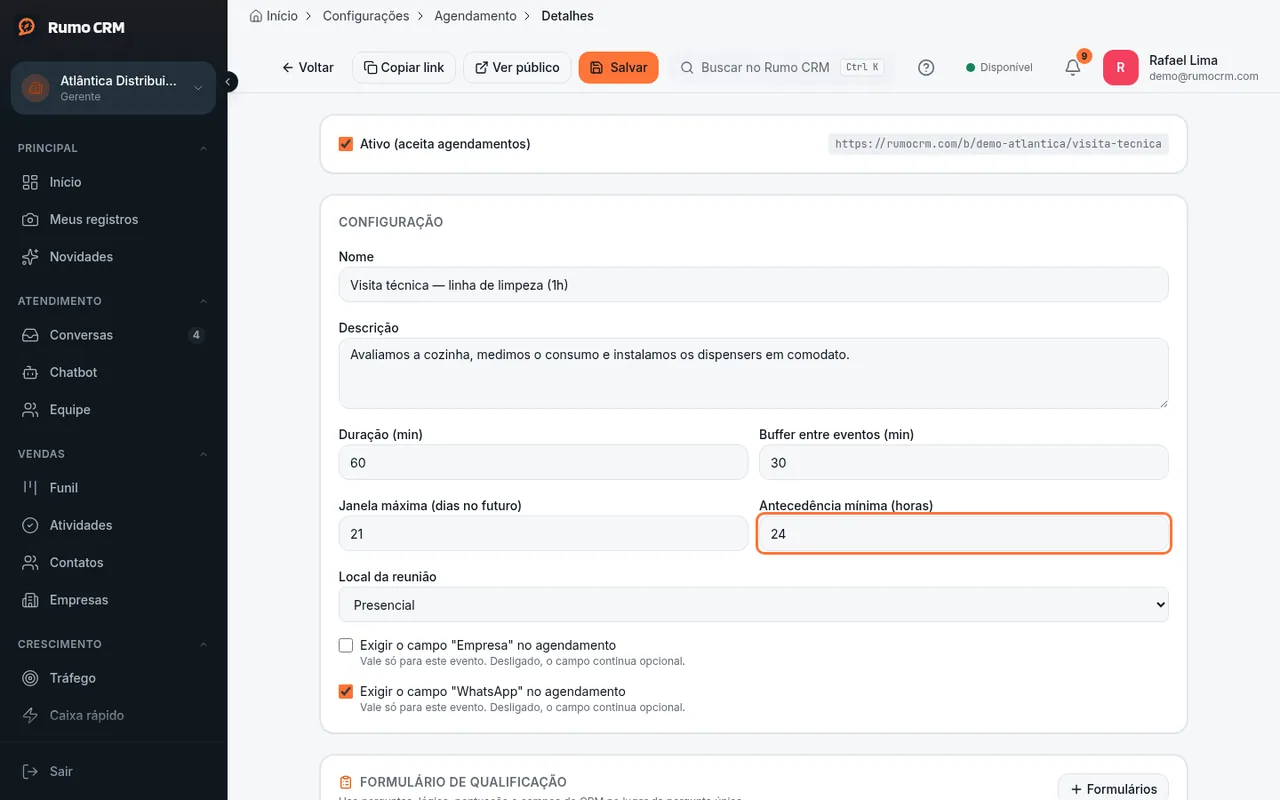Enable Exigir o campo "Empresa" checkbox

tap(346, 645)
